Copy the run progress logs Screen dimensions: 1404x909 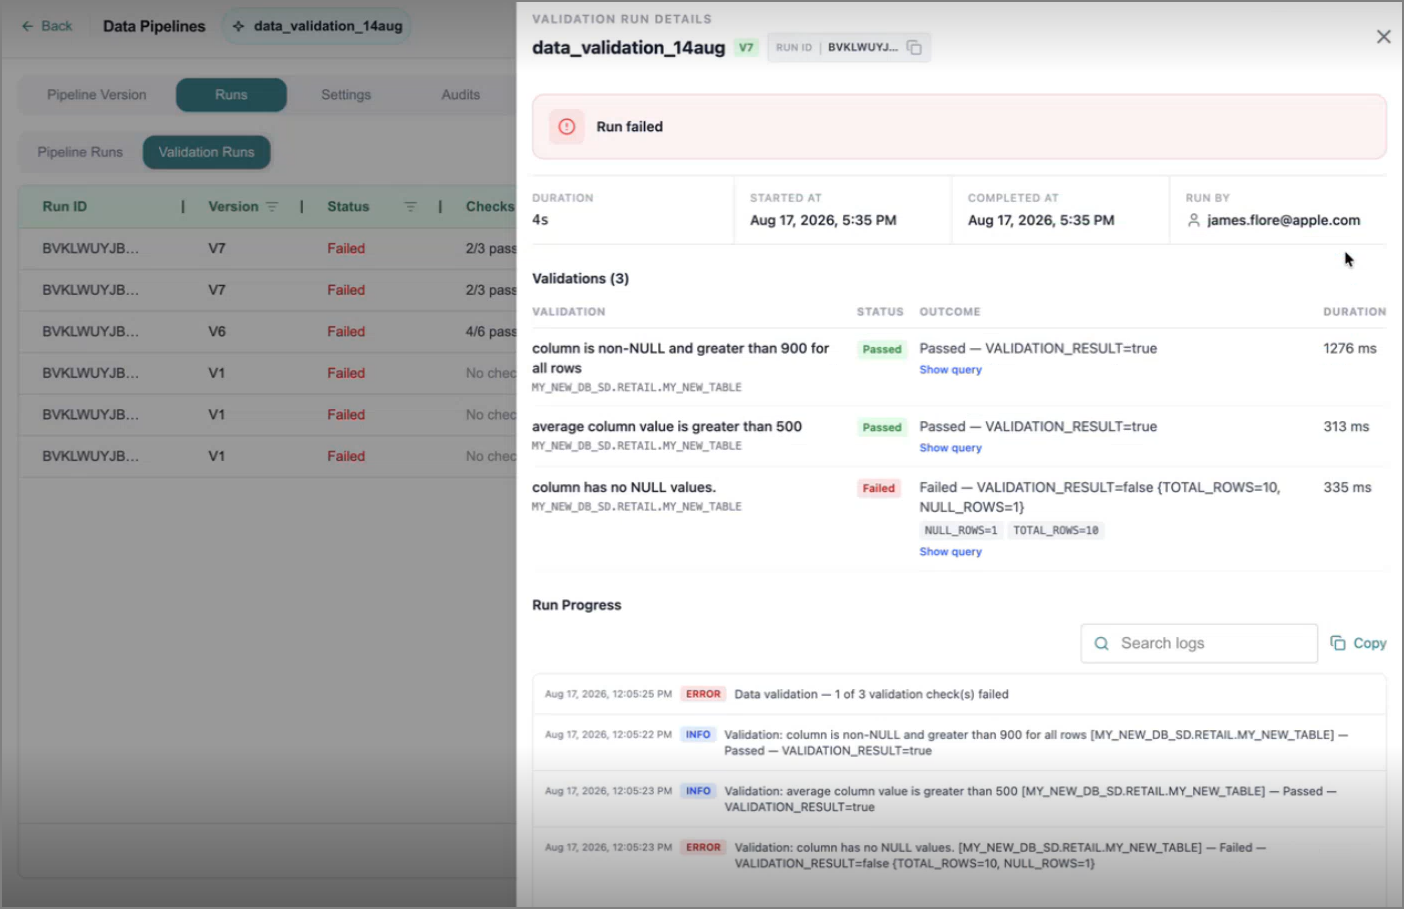[1358, 643]
